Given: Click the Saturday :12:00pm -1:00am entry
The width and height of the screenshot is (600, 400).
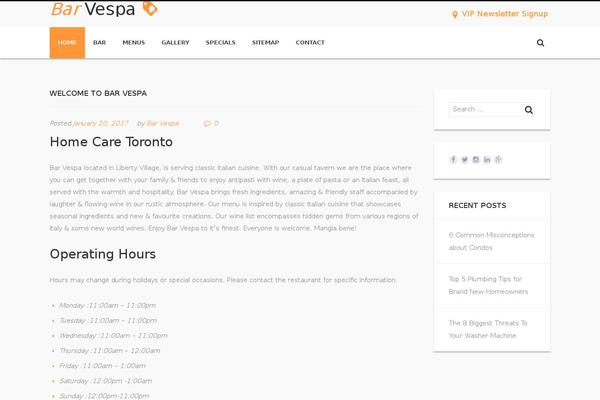Looking at the screenshot, I should pos(106,381).
